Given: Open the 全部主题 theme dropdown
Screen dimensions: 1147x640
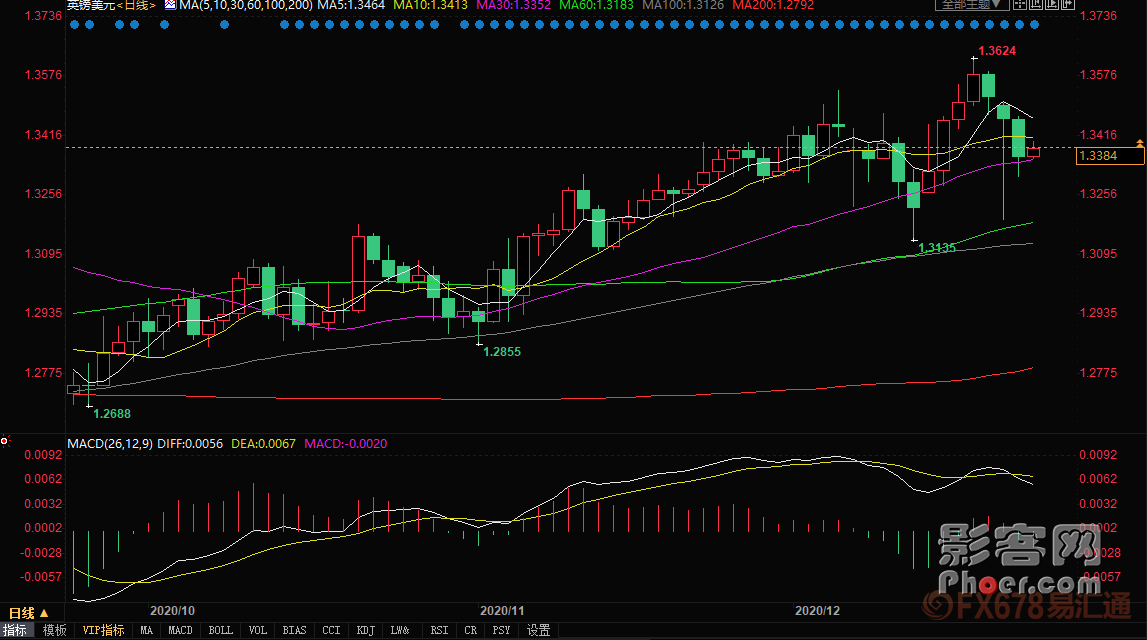Looking at the screenshot, I should pyautogui.click(x=971, y=4).
